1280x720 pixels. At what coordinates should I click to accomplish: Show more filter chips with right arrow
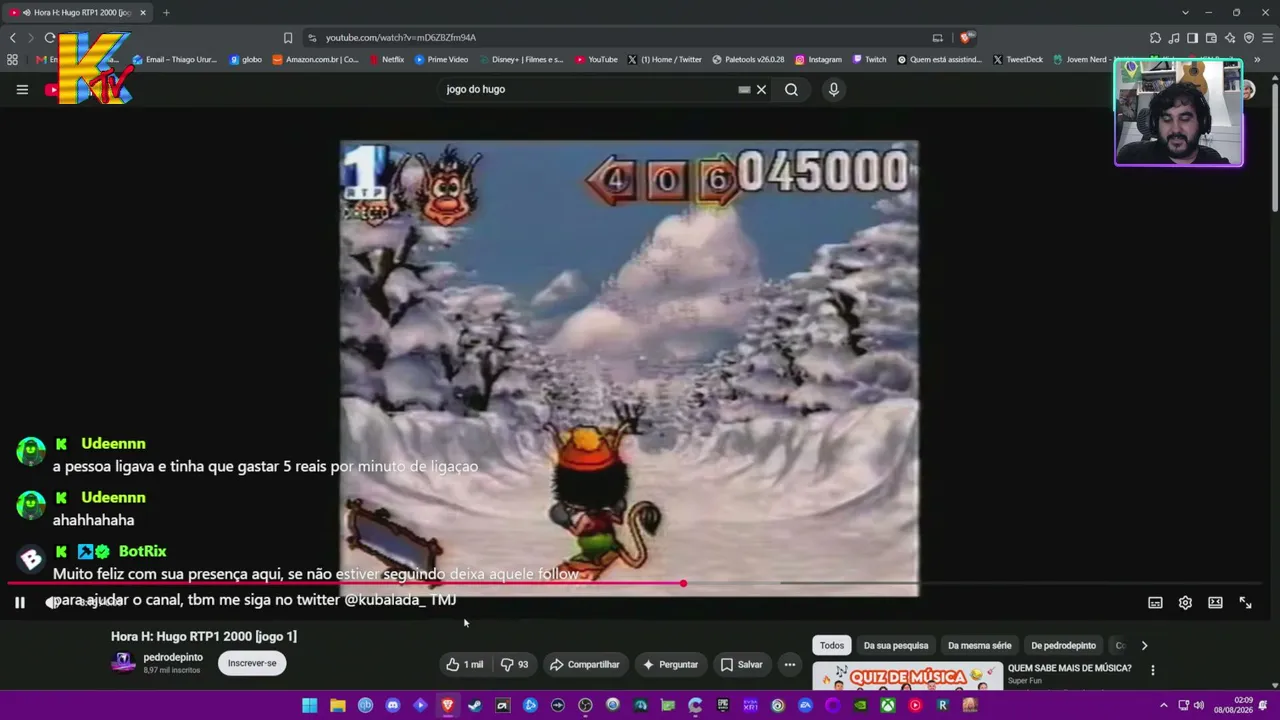coord(1144,645)
